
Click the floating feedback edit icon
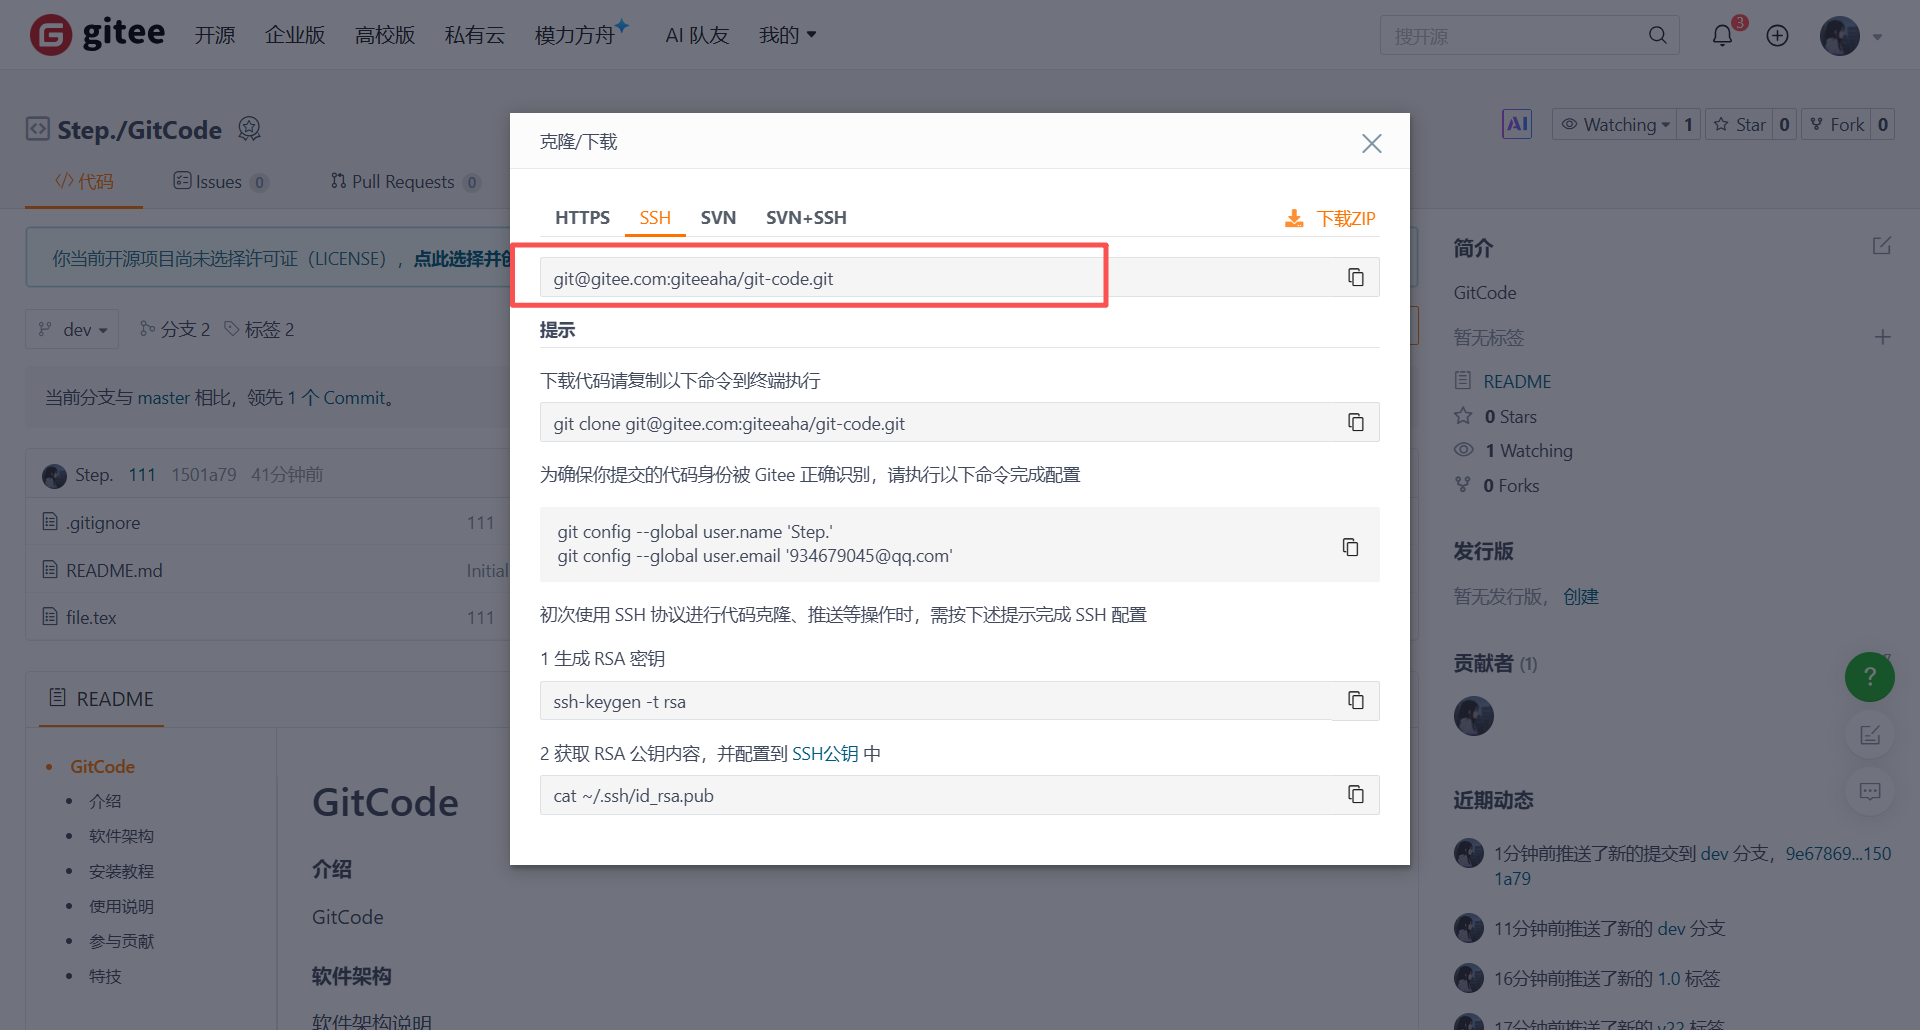tap(1869, 736)
